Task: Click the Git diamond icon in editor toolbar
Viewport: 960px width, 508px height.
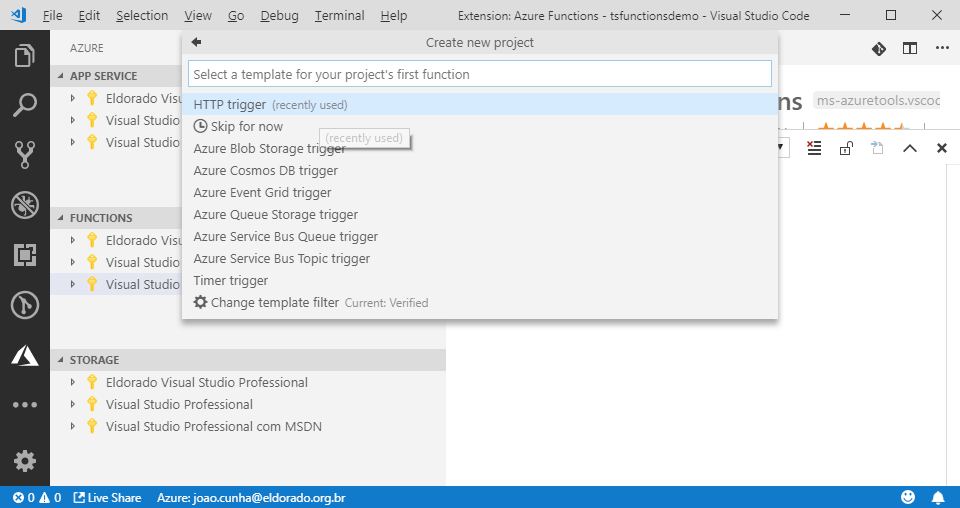Action: click(879, 48)
